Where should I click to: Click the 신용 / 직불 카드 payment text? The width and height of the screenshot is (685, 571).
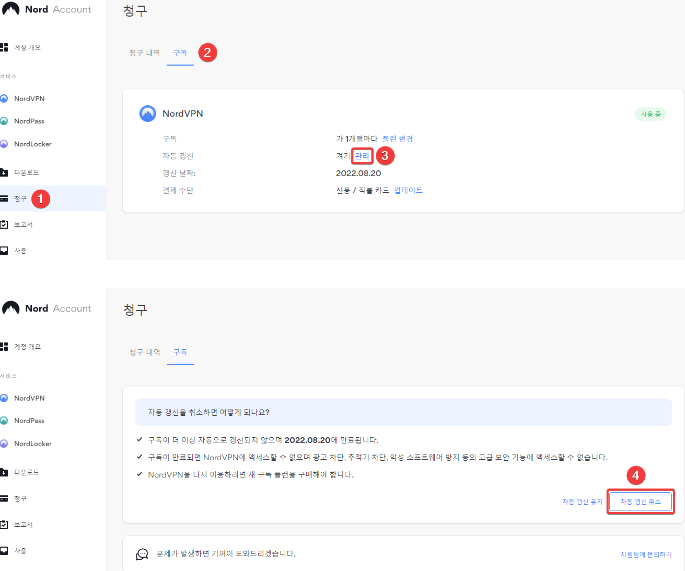362,190
